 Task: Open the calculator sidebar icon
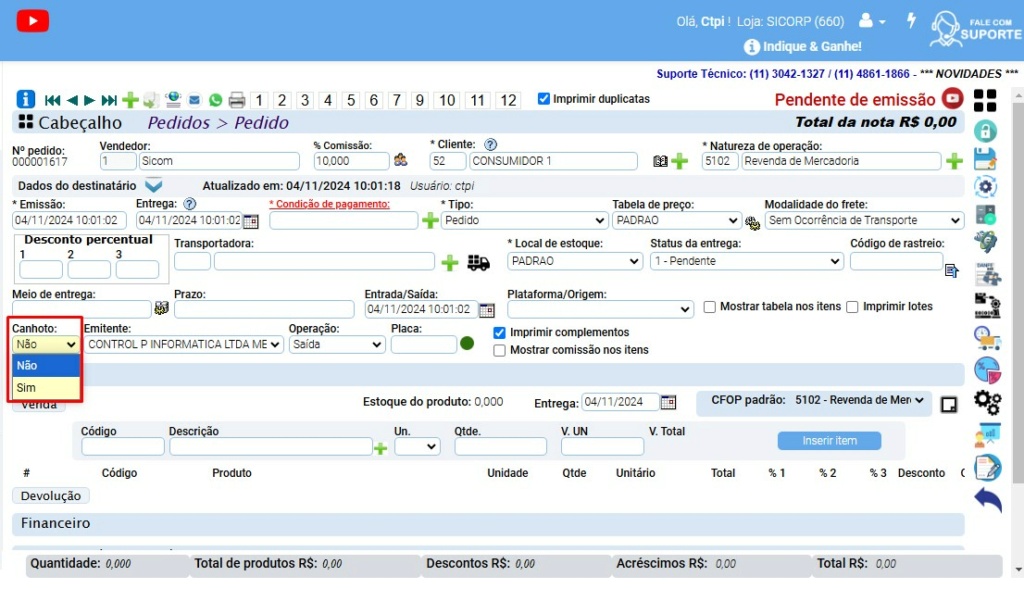click(x=985, y=214)
